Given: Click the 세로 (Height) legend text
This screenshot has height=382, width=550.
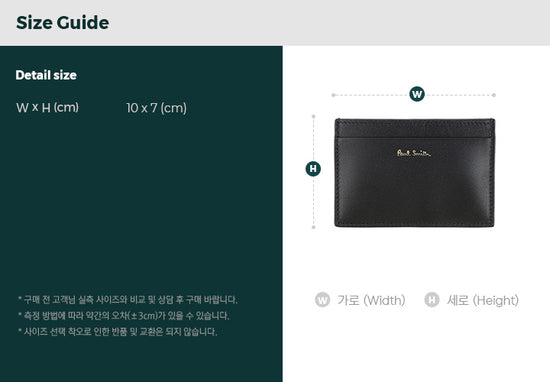Looking at the screenshot, I should [x=483, y=300].
